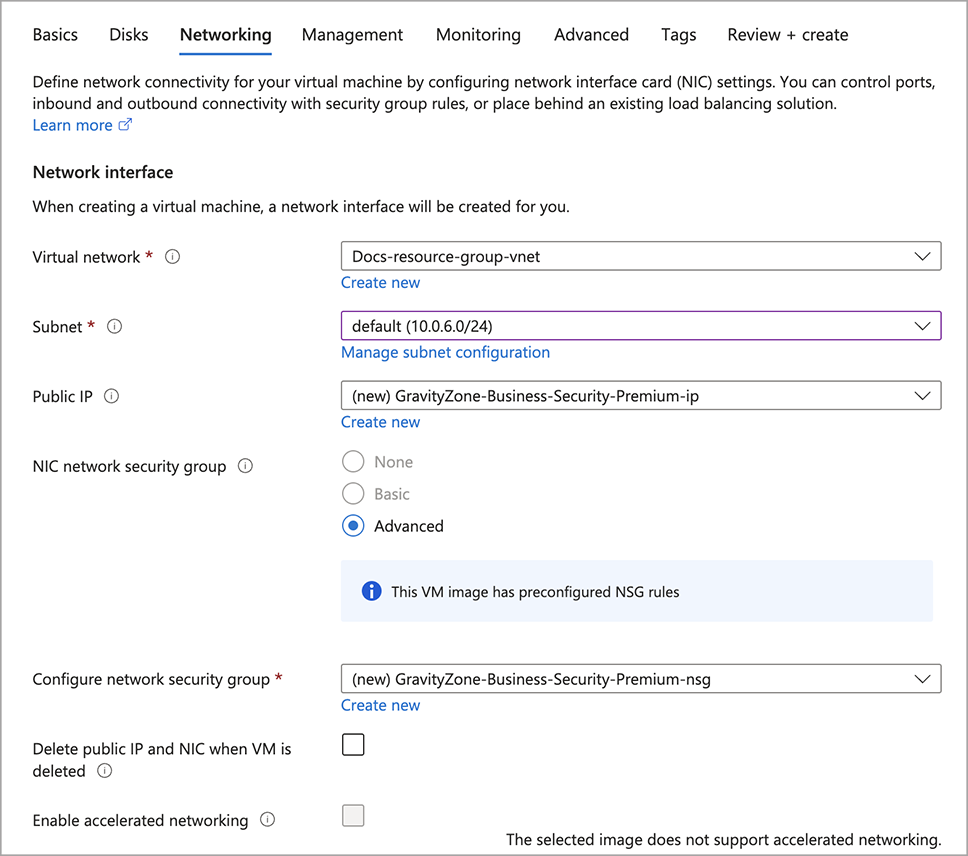Click info icon beside Subnet label
Screen dimensions: 968x856
point(114,327)
